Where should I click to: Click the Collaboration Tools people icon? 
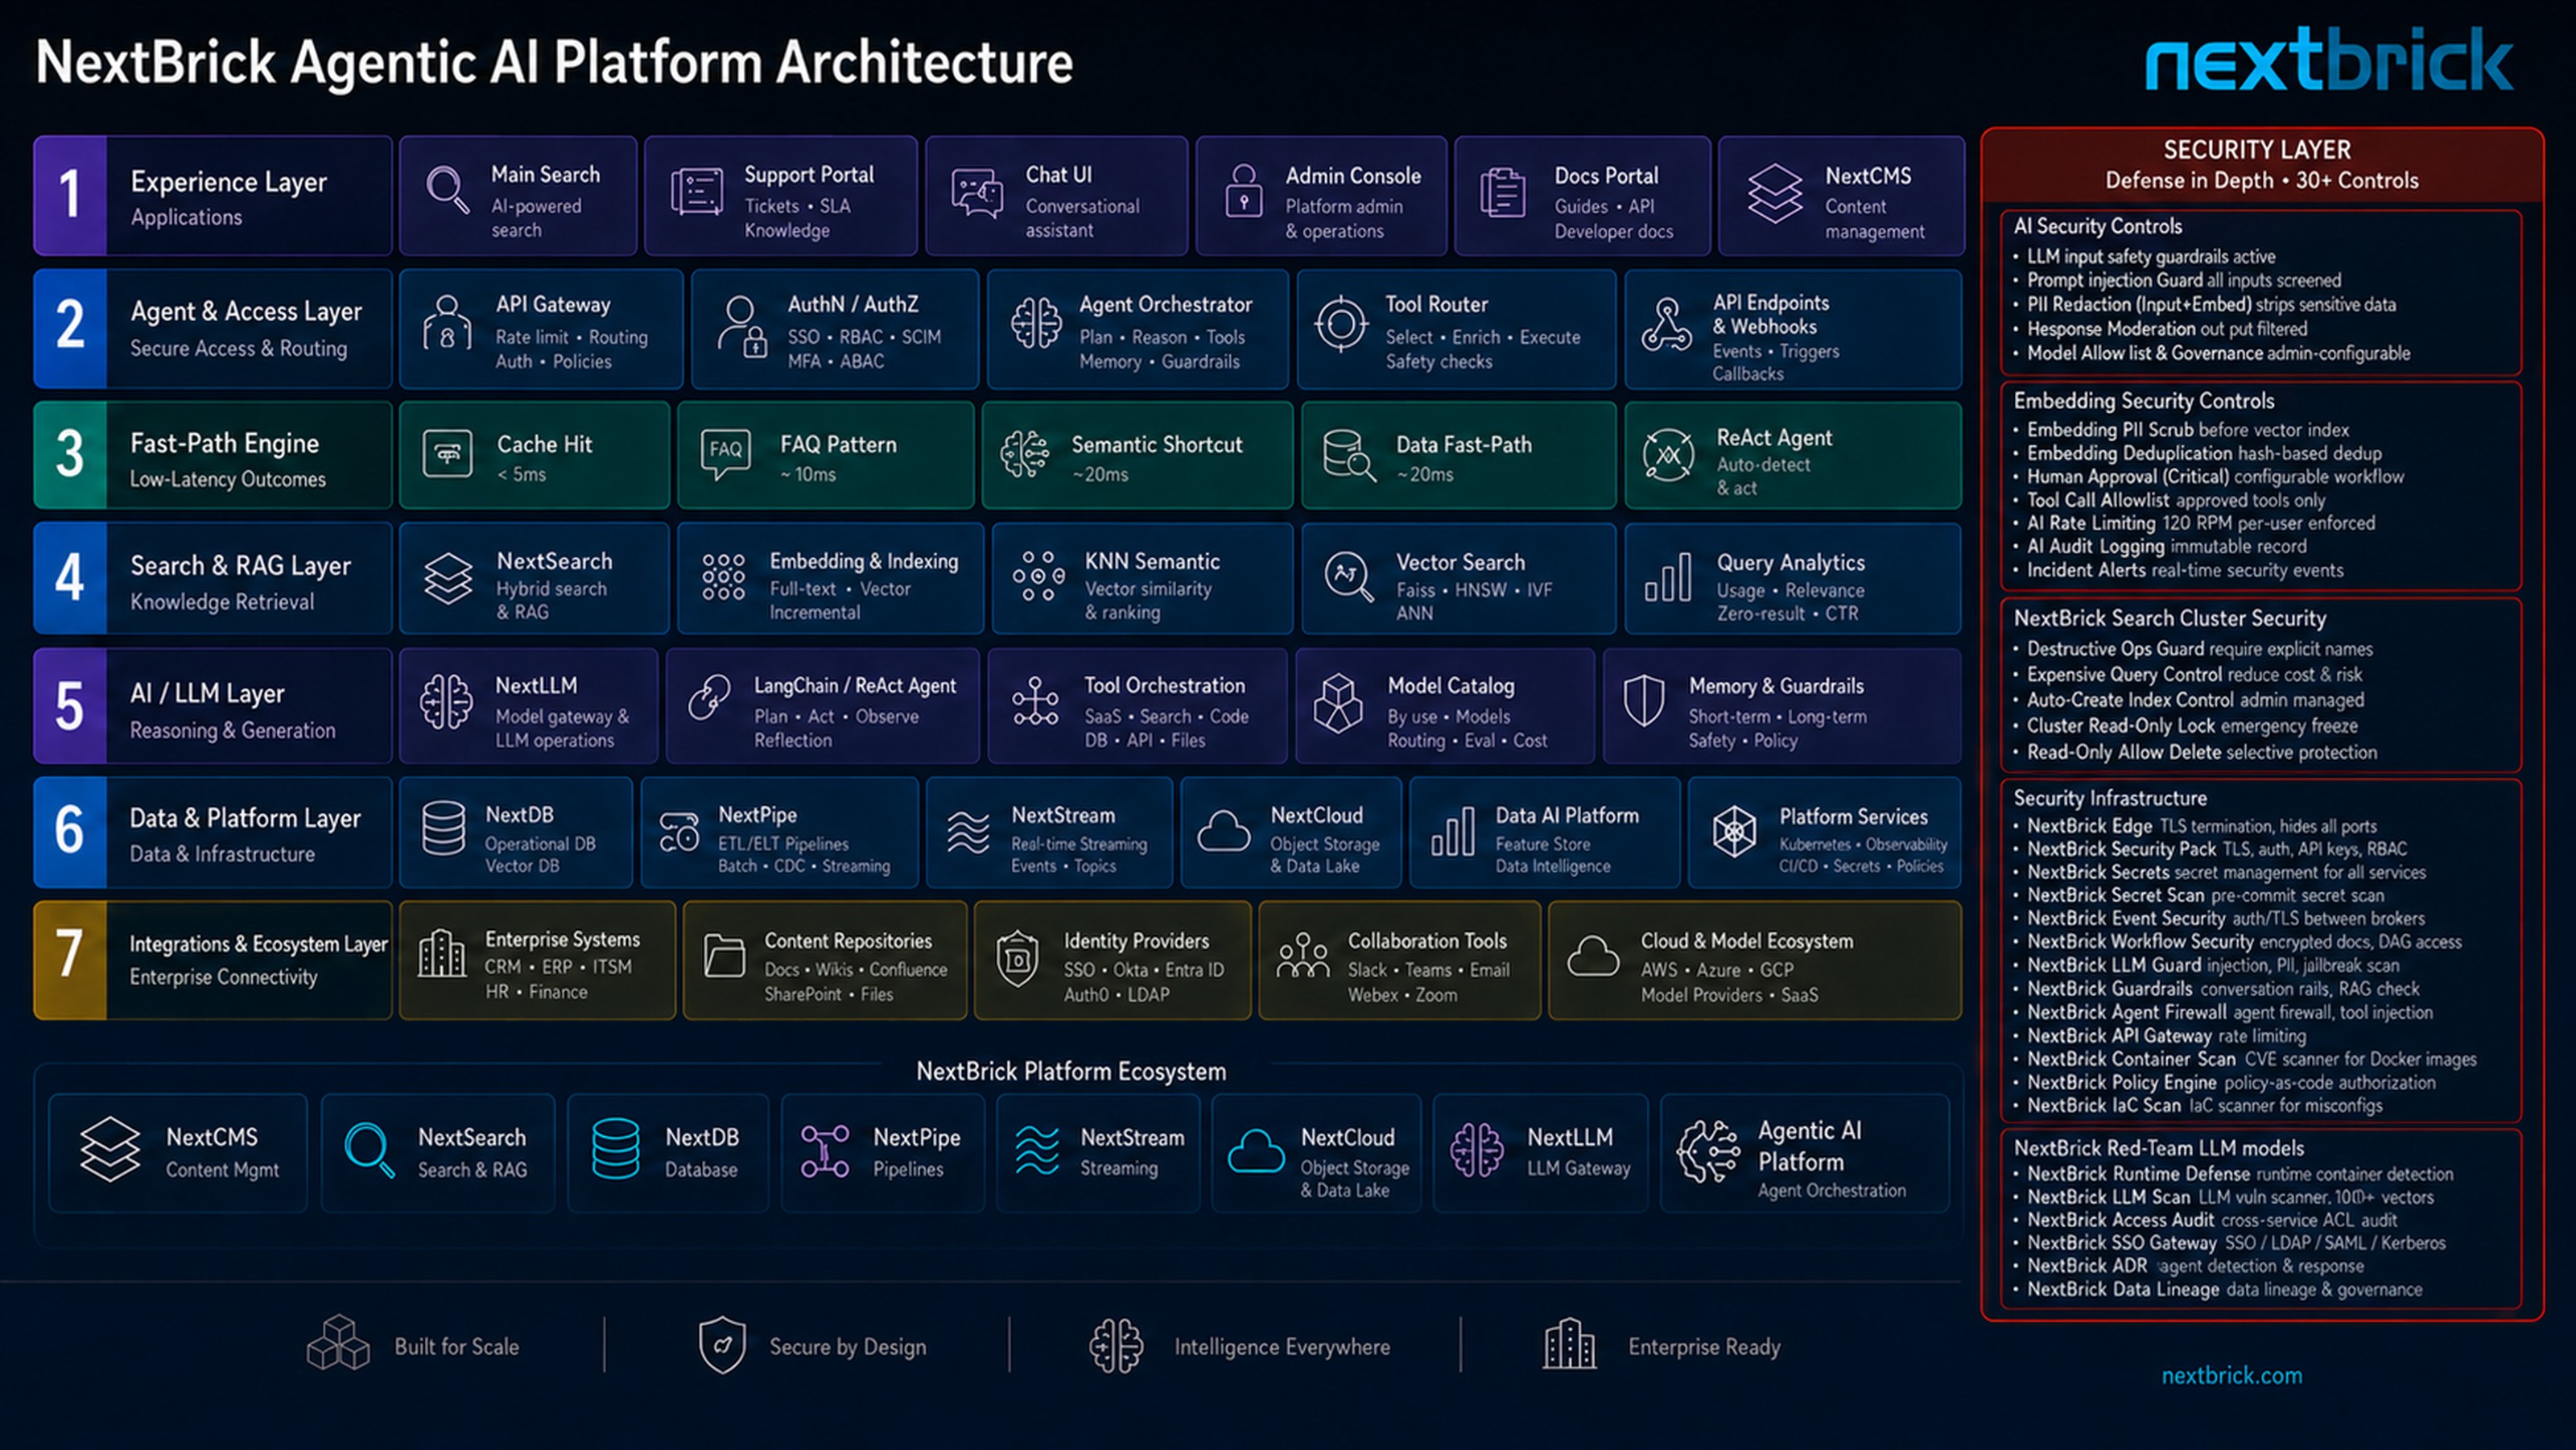pos(1302,956)
